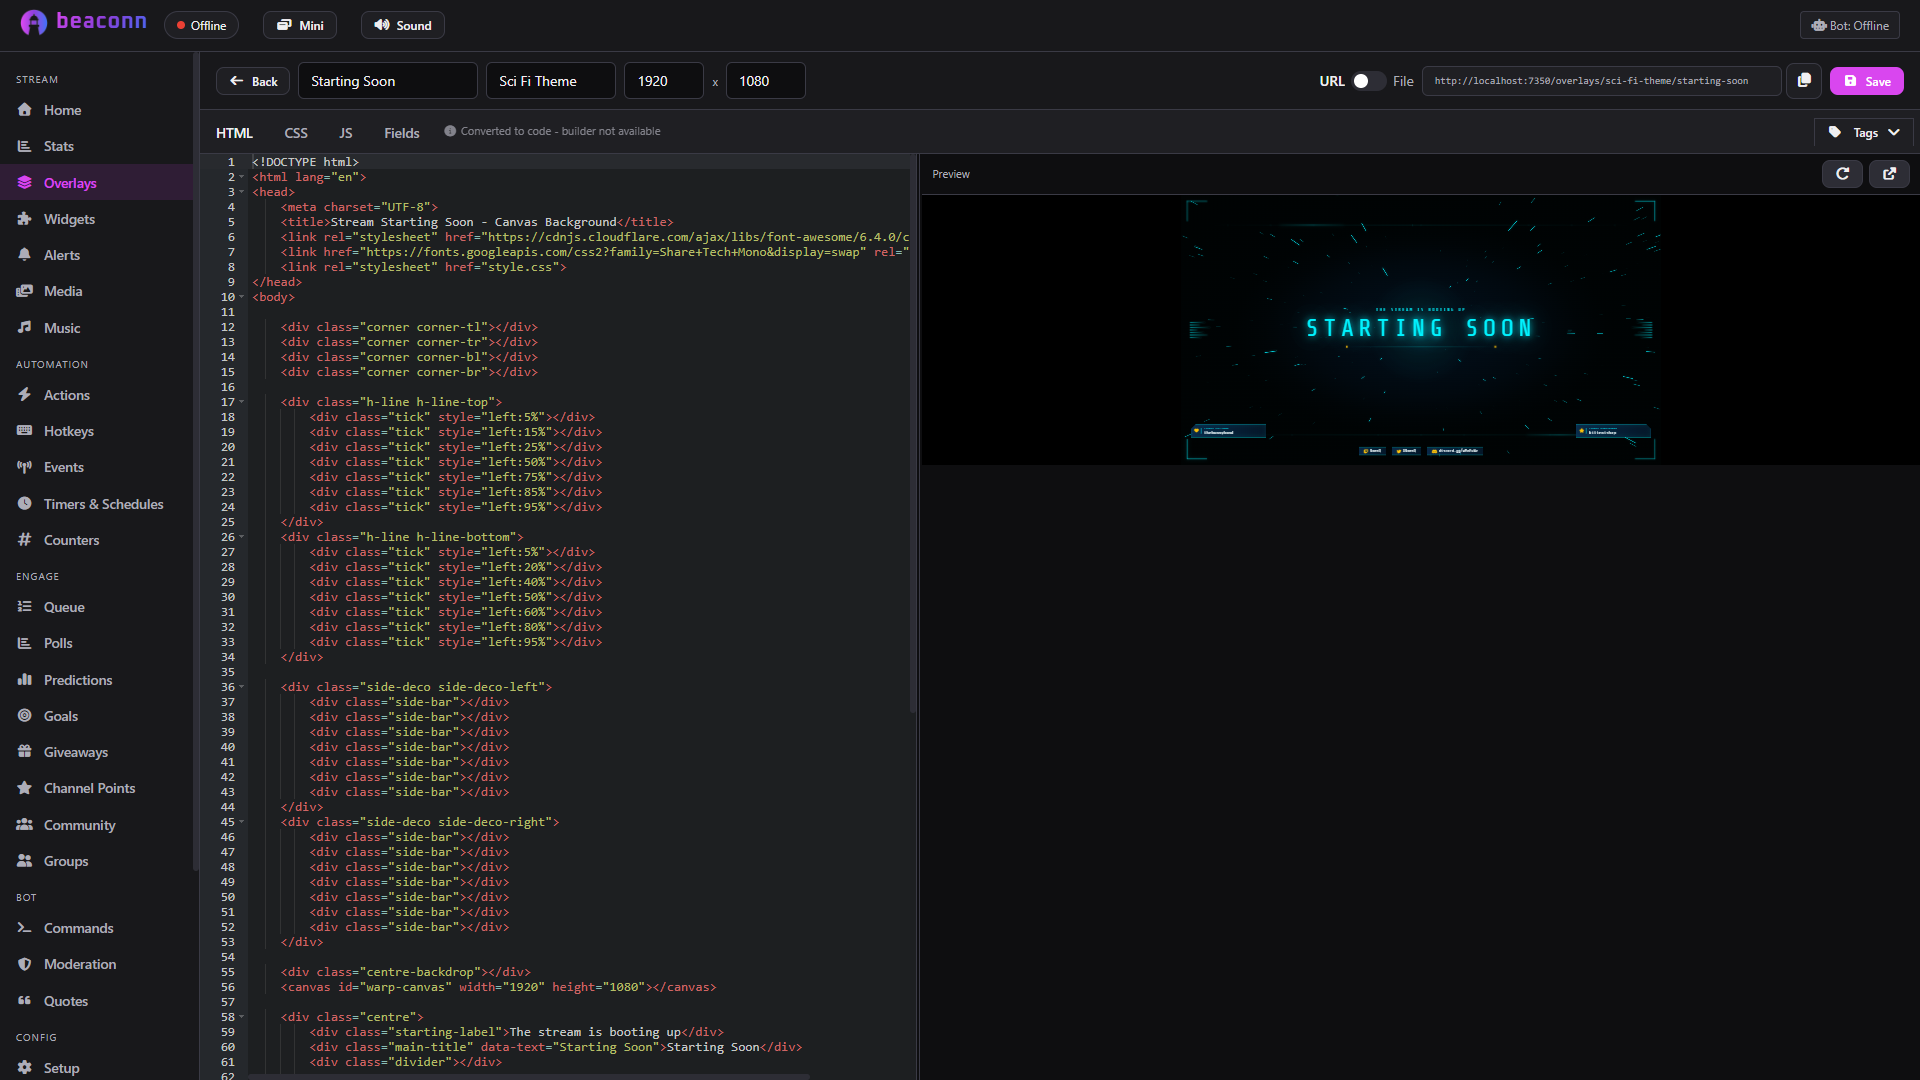The width and height of the screenshot is (1920, 1080).
Task: Edit the overlay name Starting Soon
Action: (x=388, y=81)
